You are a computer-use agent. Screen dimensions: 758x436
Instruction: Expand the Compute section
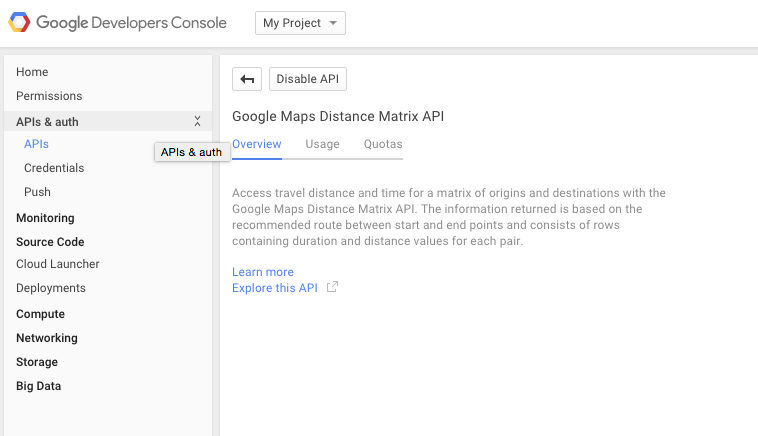click(40, 314)
